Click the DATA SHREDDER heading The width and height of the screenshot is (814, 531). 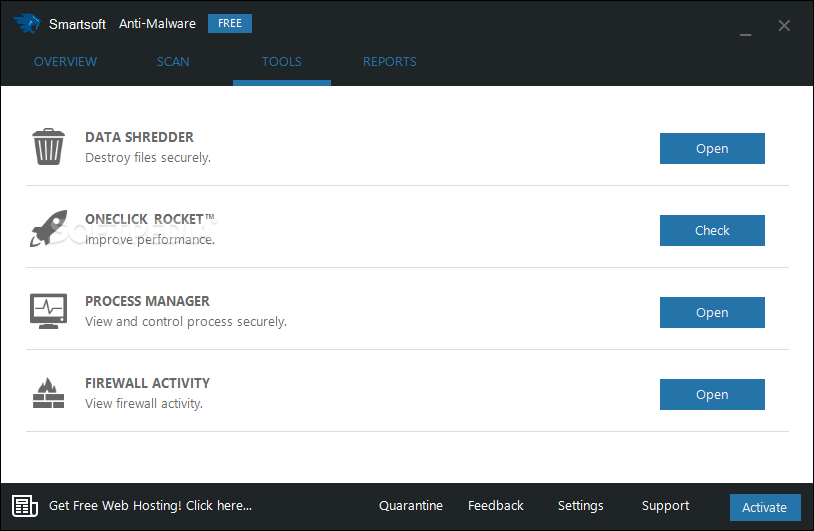(x=139, y=137)
